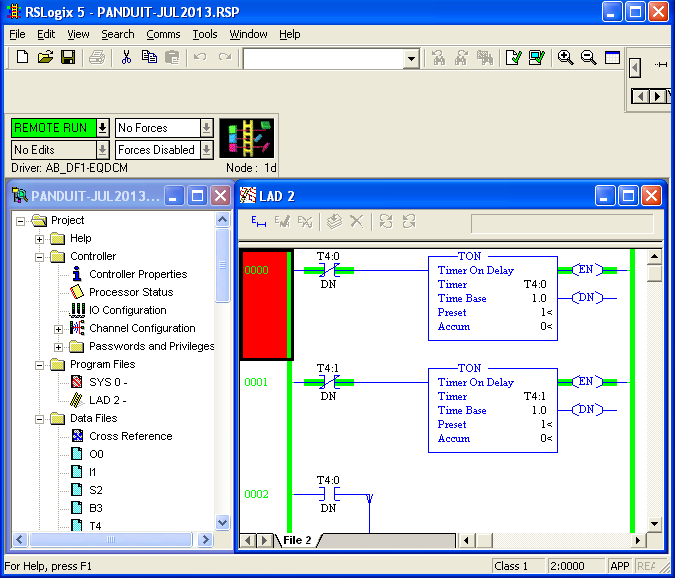Expand the Help folder
This screenshot has width=675, height=578.
pos(39,239)
